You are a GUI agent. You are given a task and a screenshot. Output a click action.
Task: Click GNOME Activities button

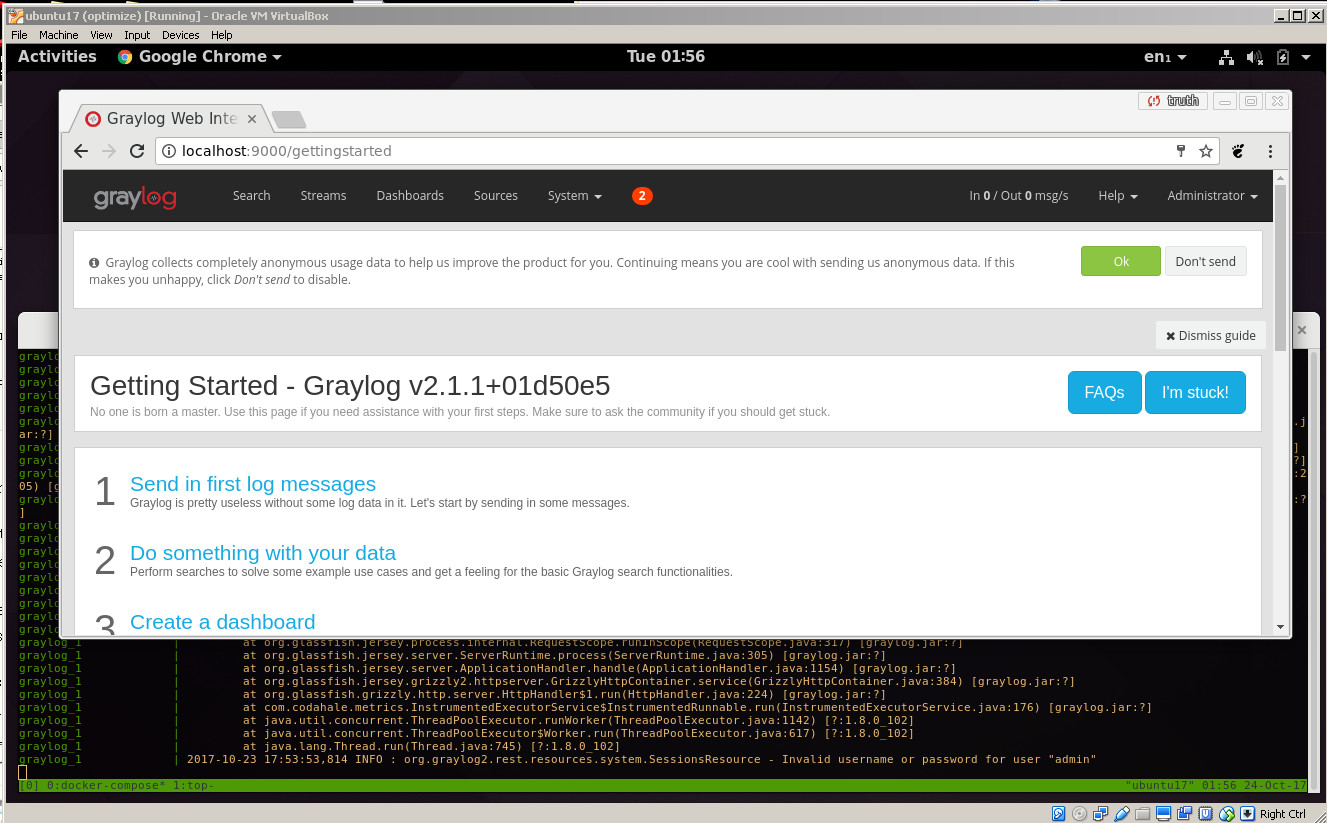pyautogui.click(x=57, y=57)
